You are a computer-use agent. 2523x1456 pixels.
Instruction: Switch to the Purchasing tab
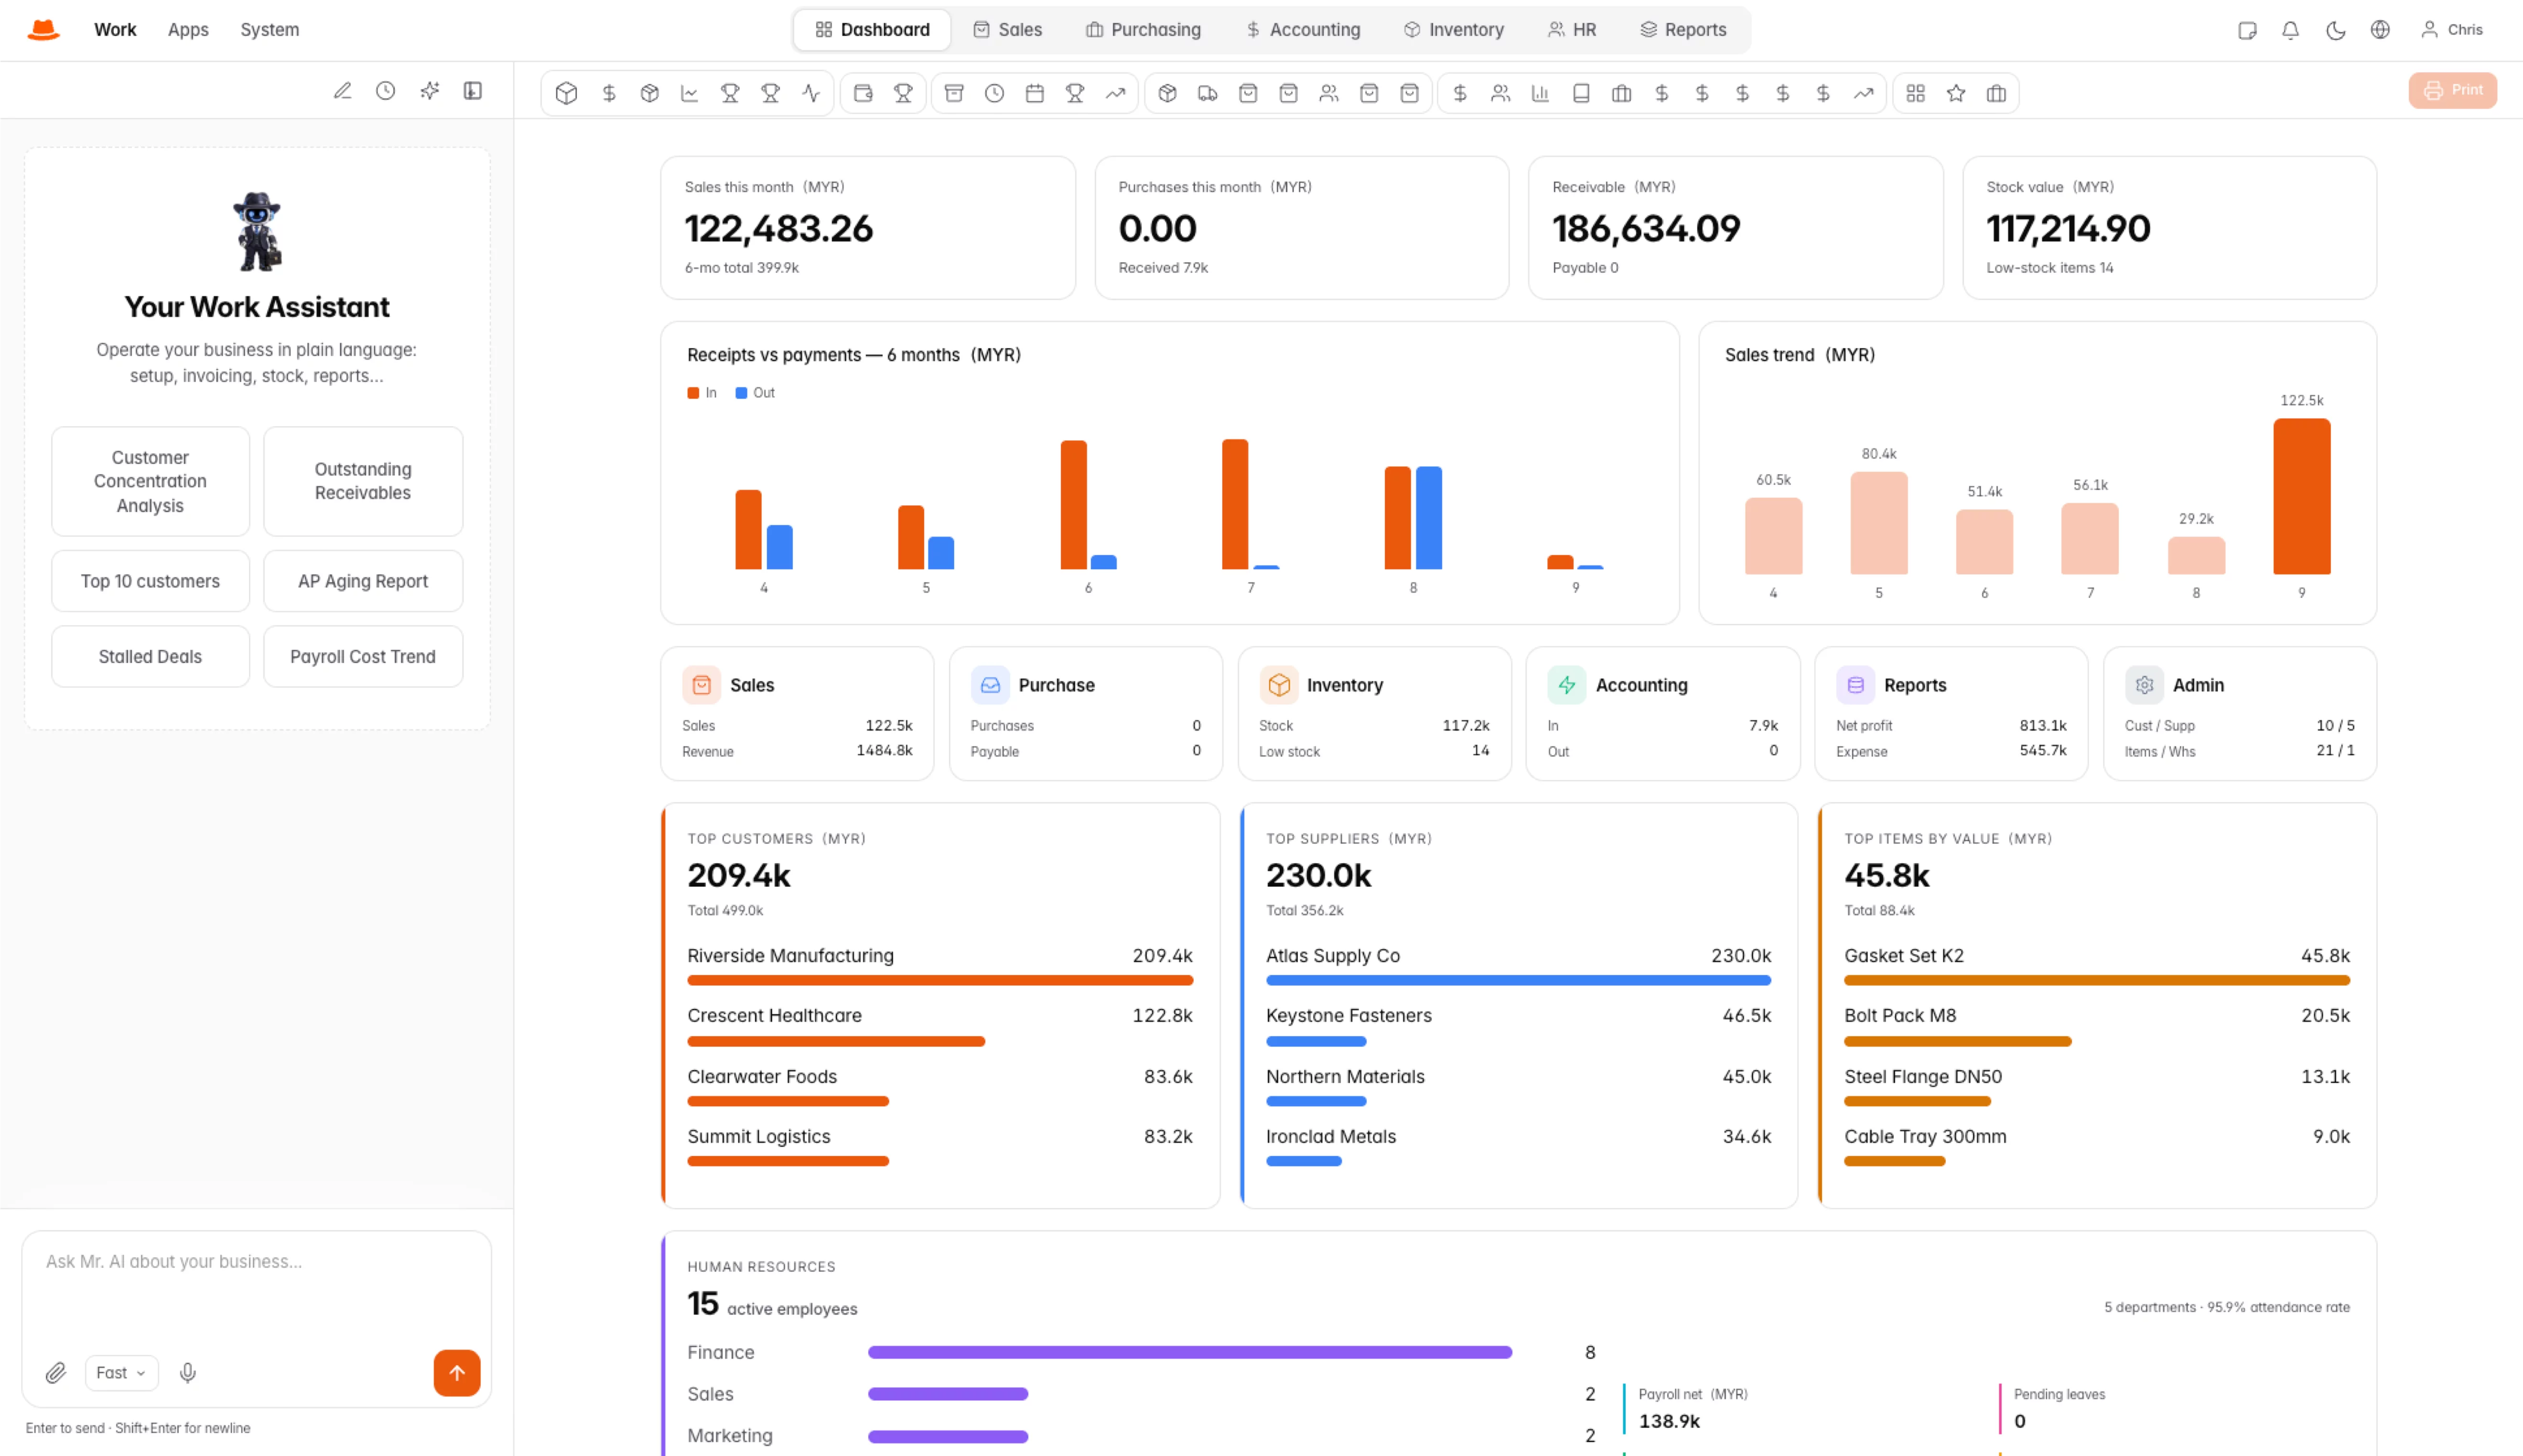(x=1143, y=30)
